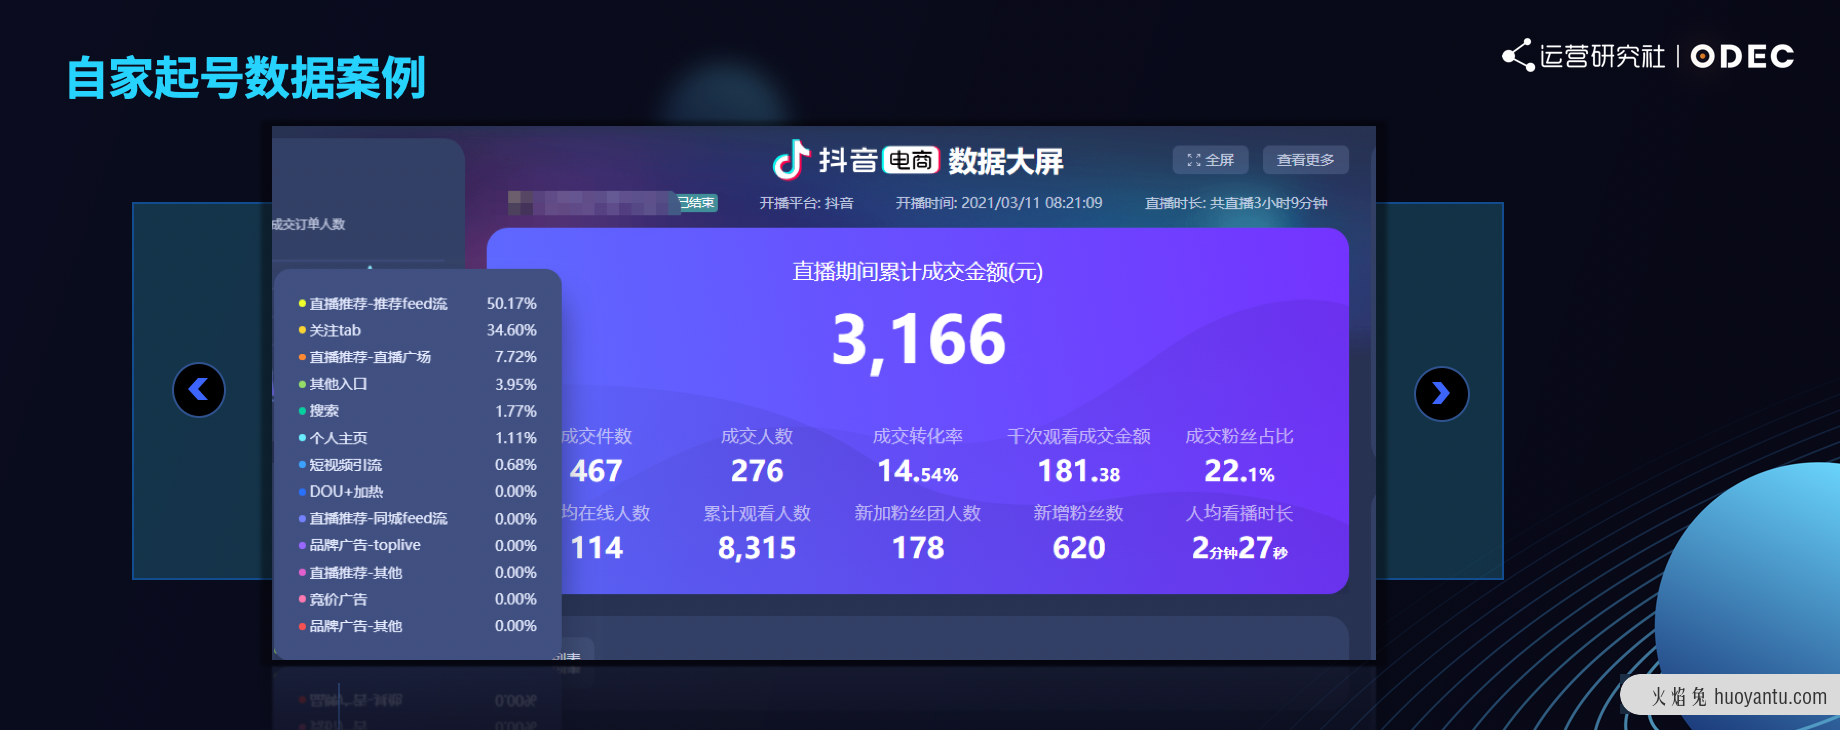Advance to the next carousel slide arrow
The width and height of the screenshot is (1840, 730).
tap(1441, 394)
